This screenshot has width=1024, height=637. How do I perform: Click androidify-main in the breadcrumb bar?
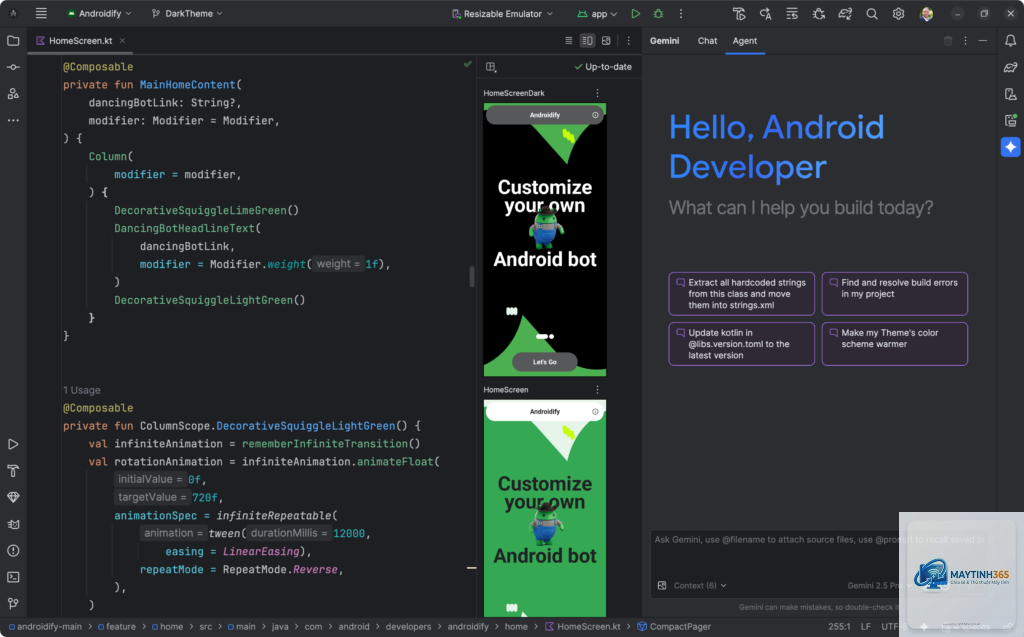coord(45,627)
